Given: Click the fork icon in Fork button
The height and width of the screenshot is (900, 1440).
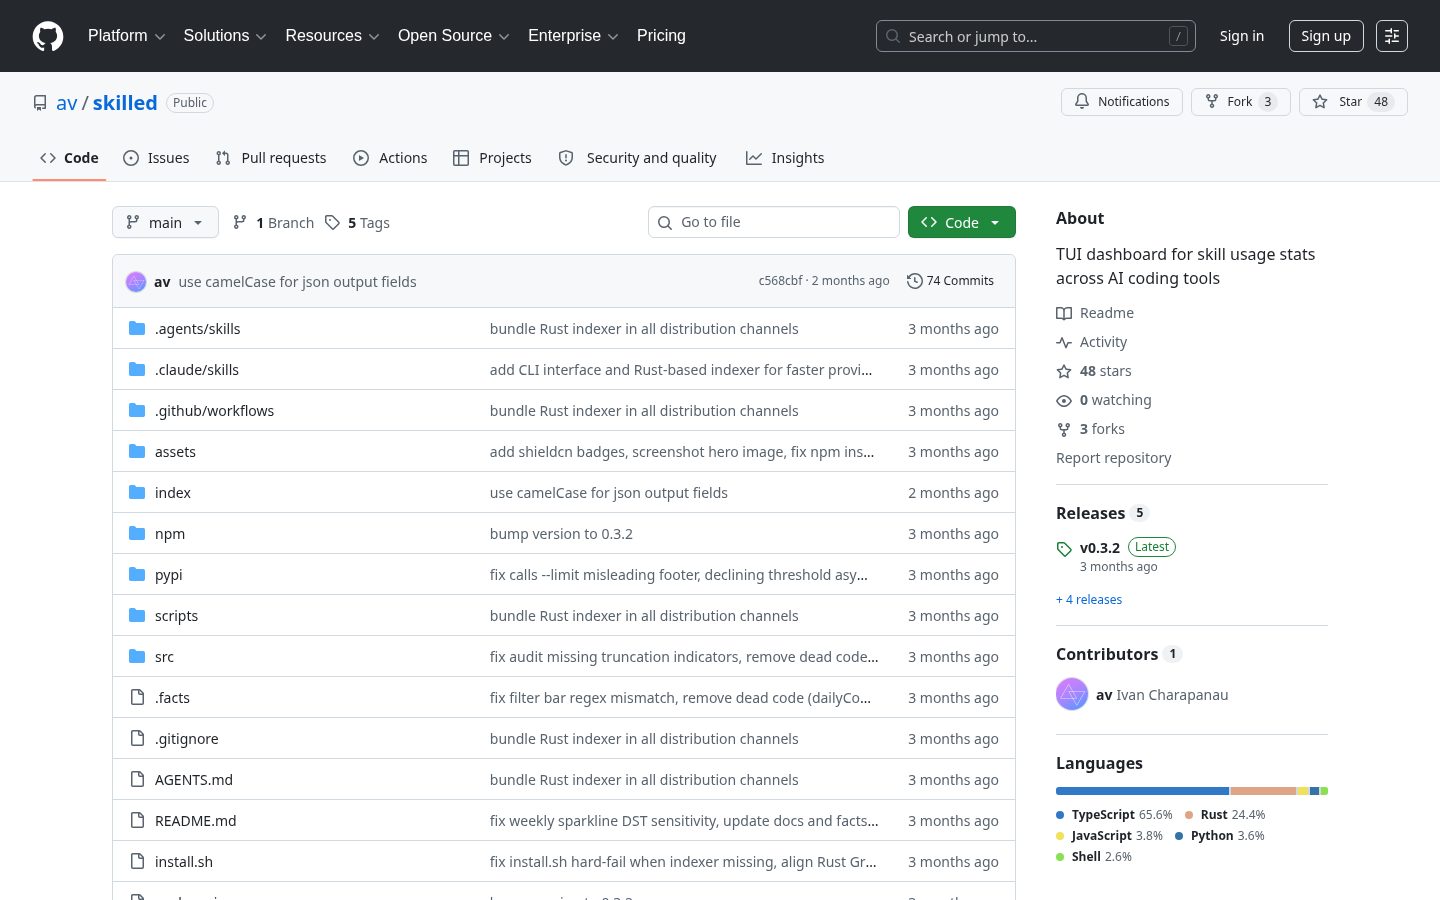Looking at the screenshot, I should pos(1212,102).
